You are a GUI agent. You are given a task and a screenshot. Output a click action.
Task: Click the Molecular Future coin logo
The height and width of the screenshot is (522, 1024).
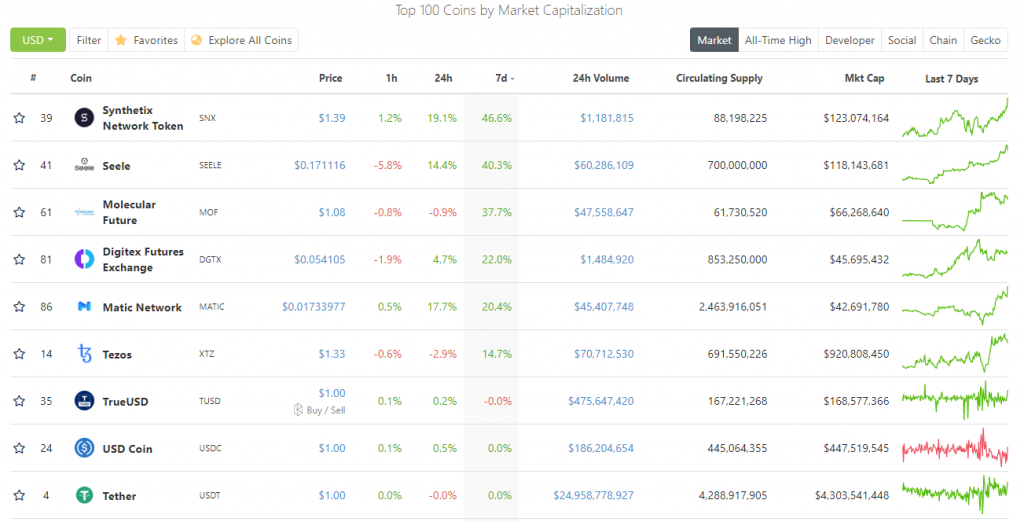coord(84,212)
